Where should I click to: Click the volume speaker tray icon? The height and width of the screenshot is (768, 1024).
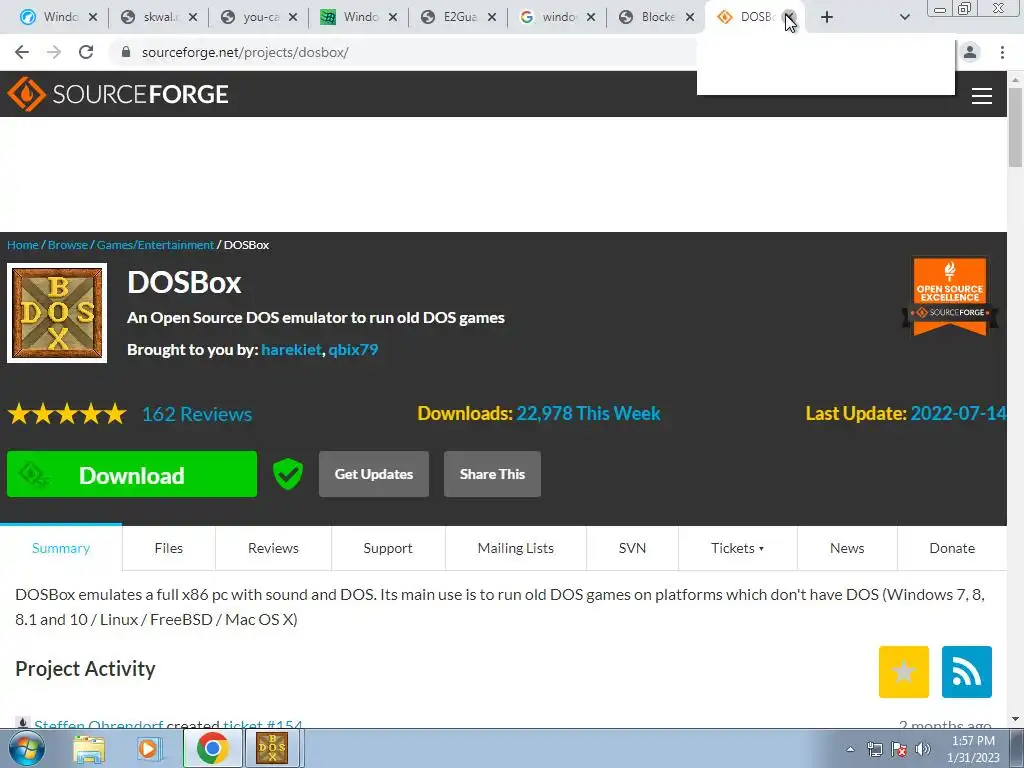click(x=923, y=749)
